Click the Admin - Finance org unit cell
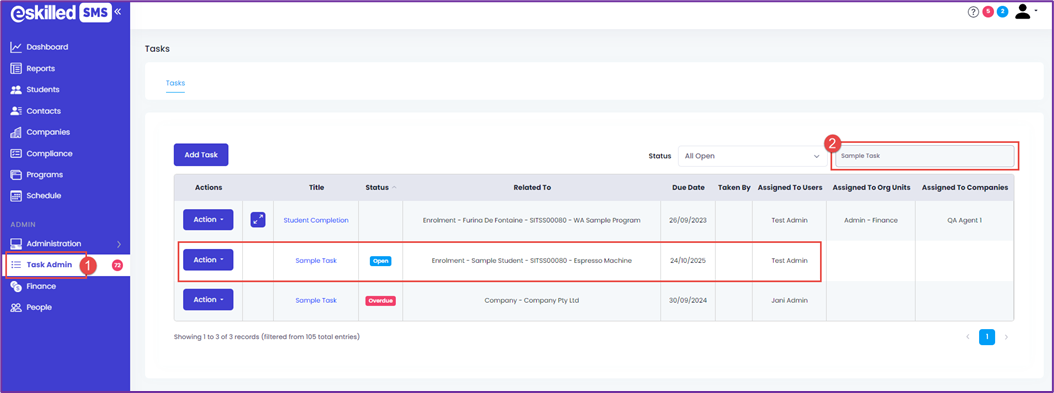Screen dimensions: 1054x393 [x=870, y=220]
